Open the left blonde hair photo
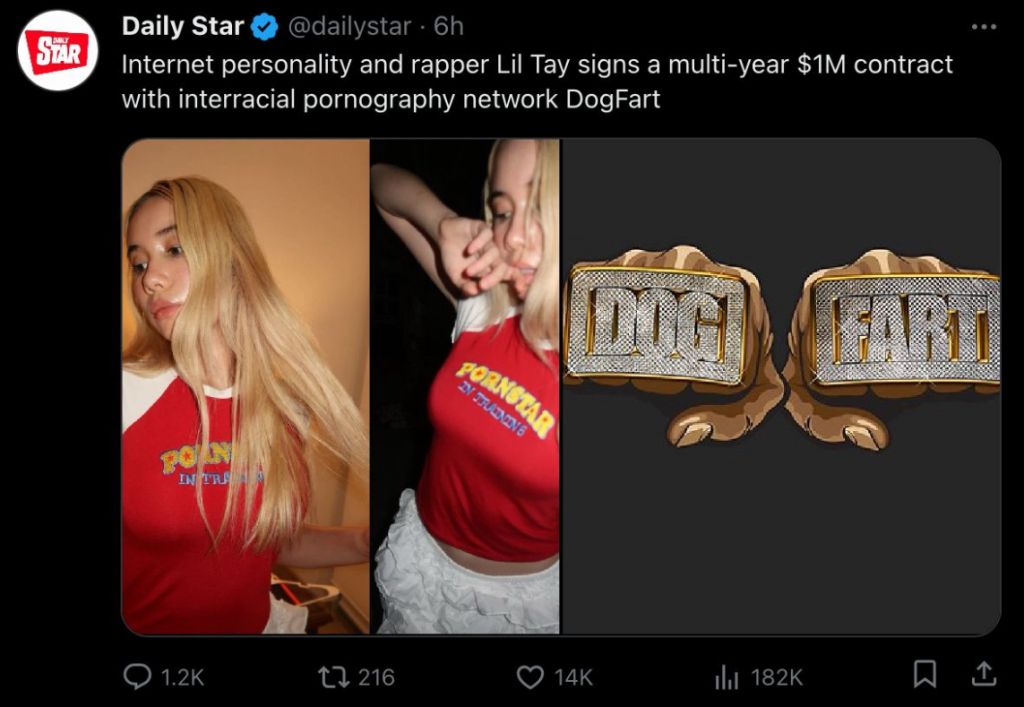 [246, 386]
